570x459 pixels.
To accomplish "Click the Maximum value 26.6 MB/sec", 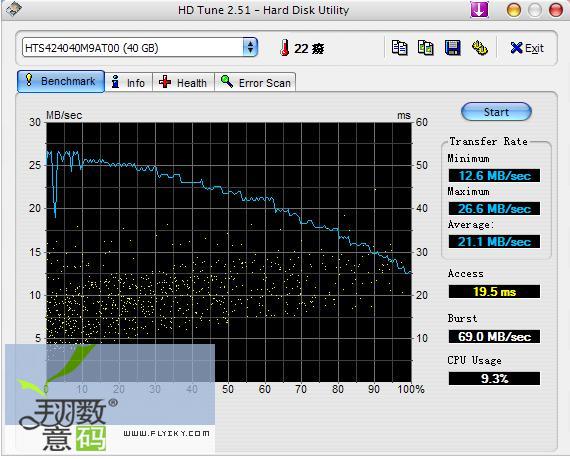I will [x=494, y=209].
